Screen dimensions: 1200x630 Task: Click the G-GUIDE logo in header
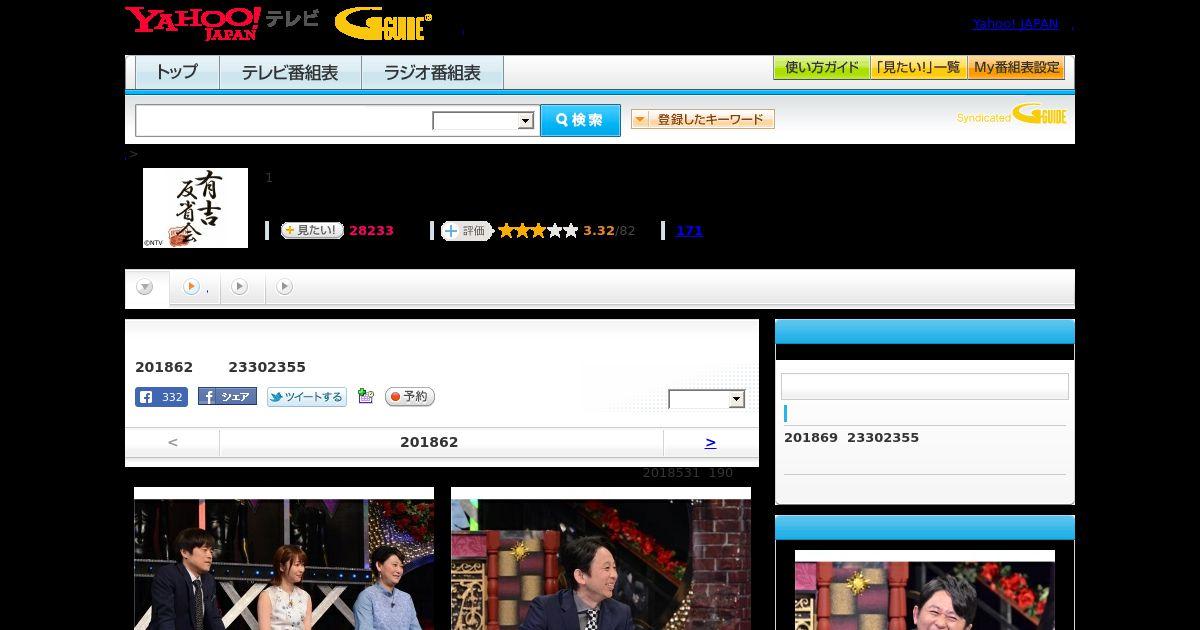pos(383,23)
